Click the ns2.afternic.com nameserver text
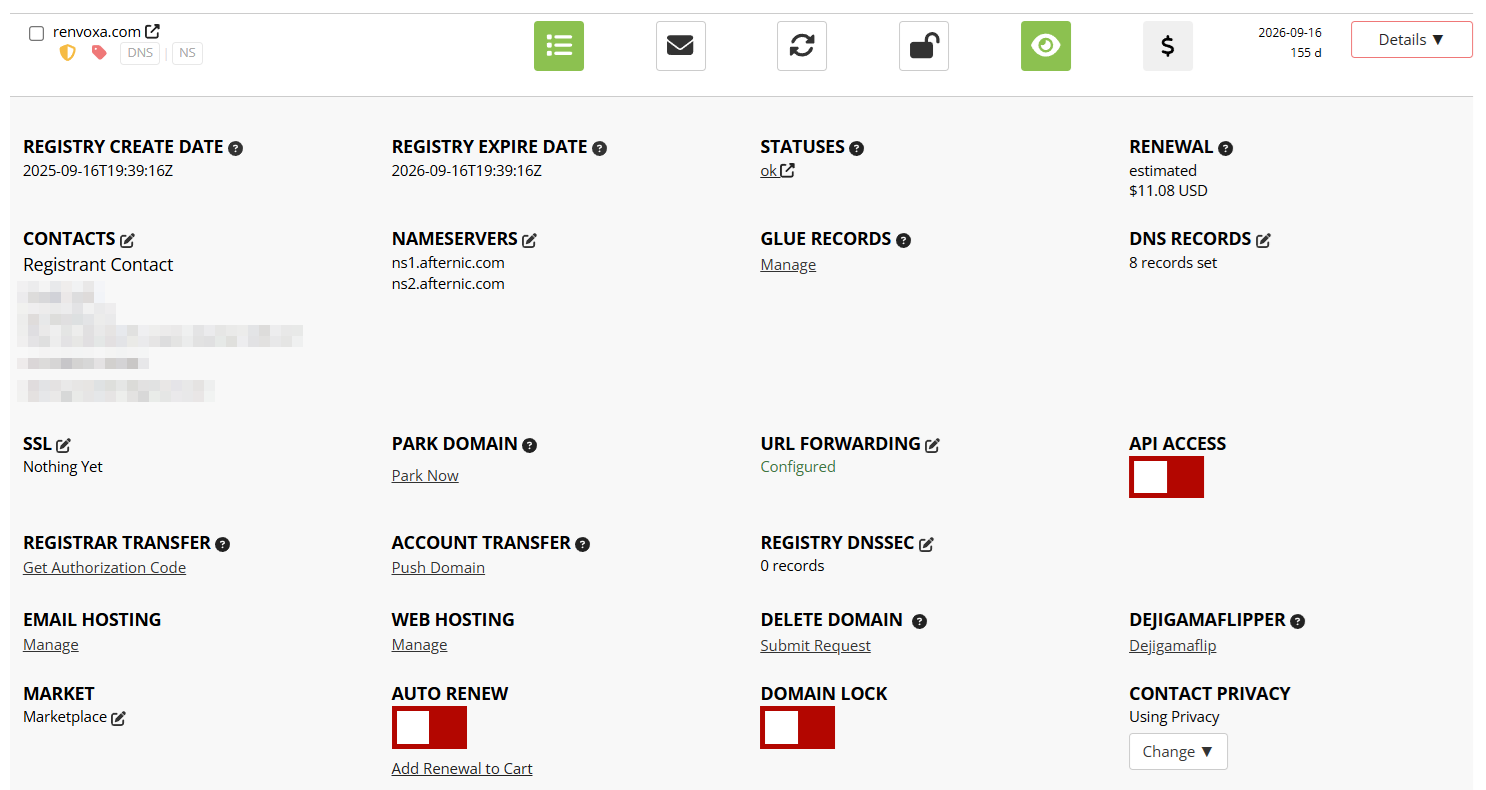This screenshot has width=1486, height=790. pyautogui.click(x=448, y=284)
